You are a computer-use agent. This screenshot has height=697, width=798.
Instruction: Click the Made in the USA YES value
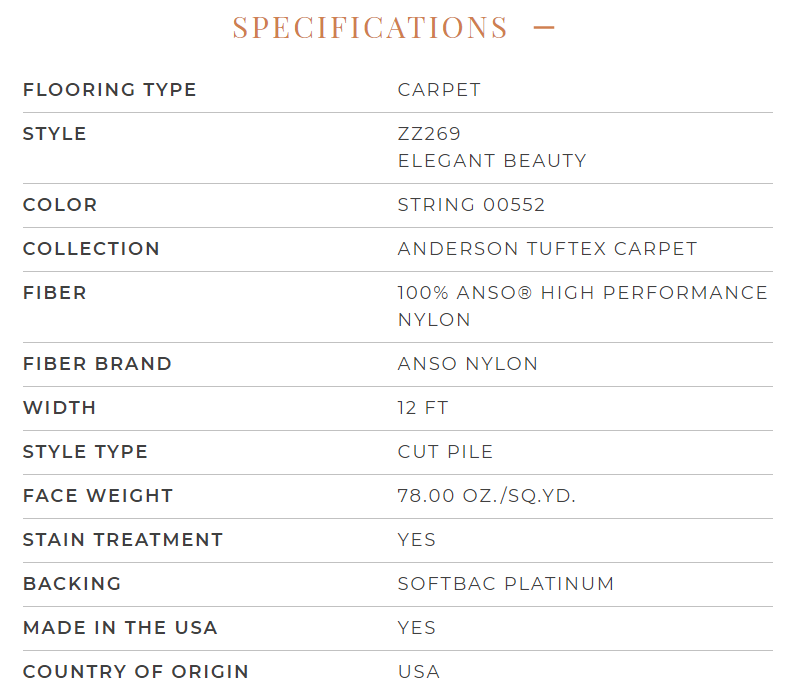pyautogui.click(x=417, y=628)
